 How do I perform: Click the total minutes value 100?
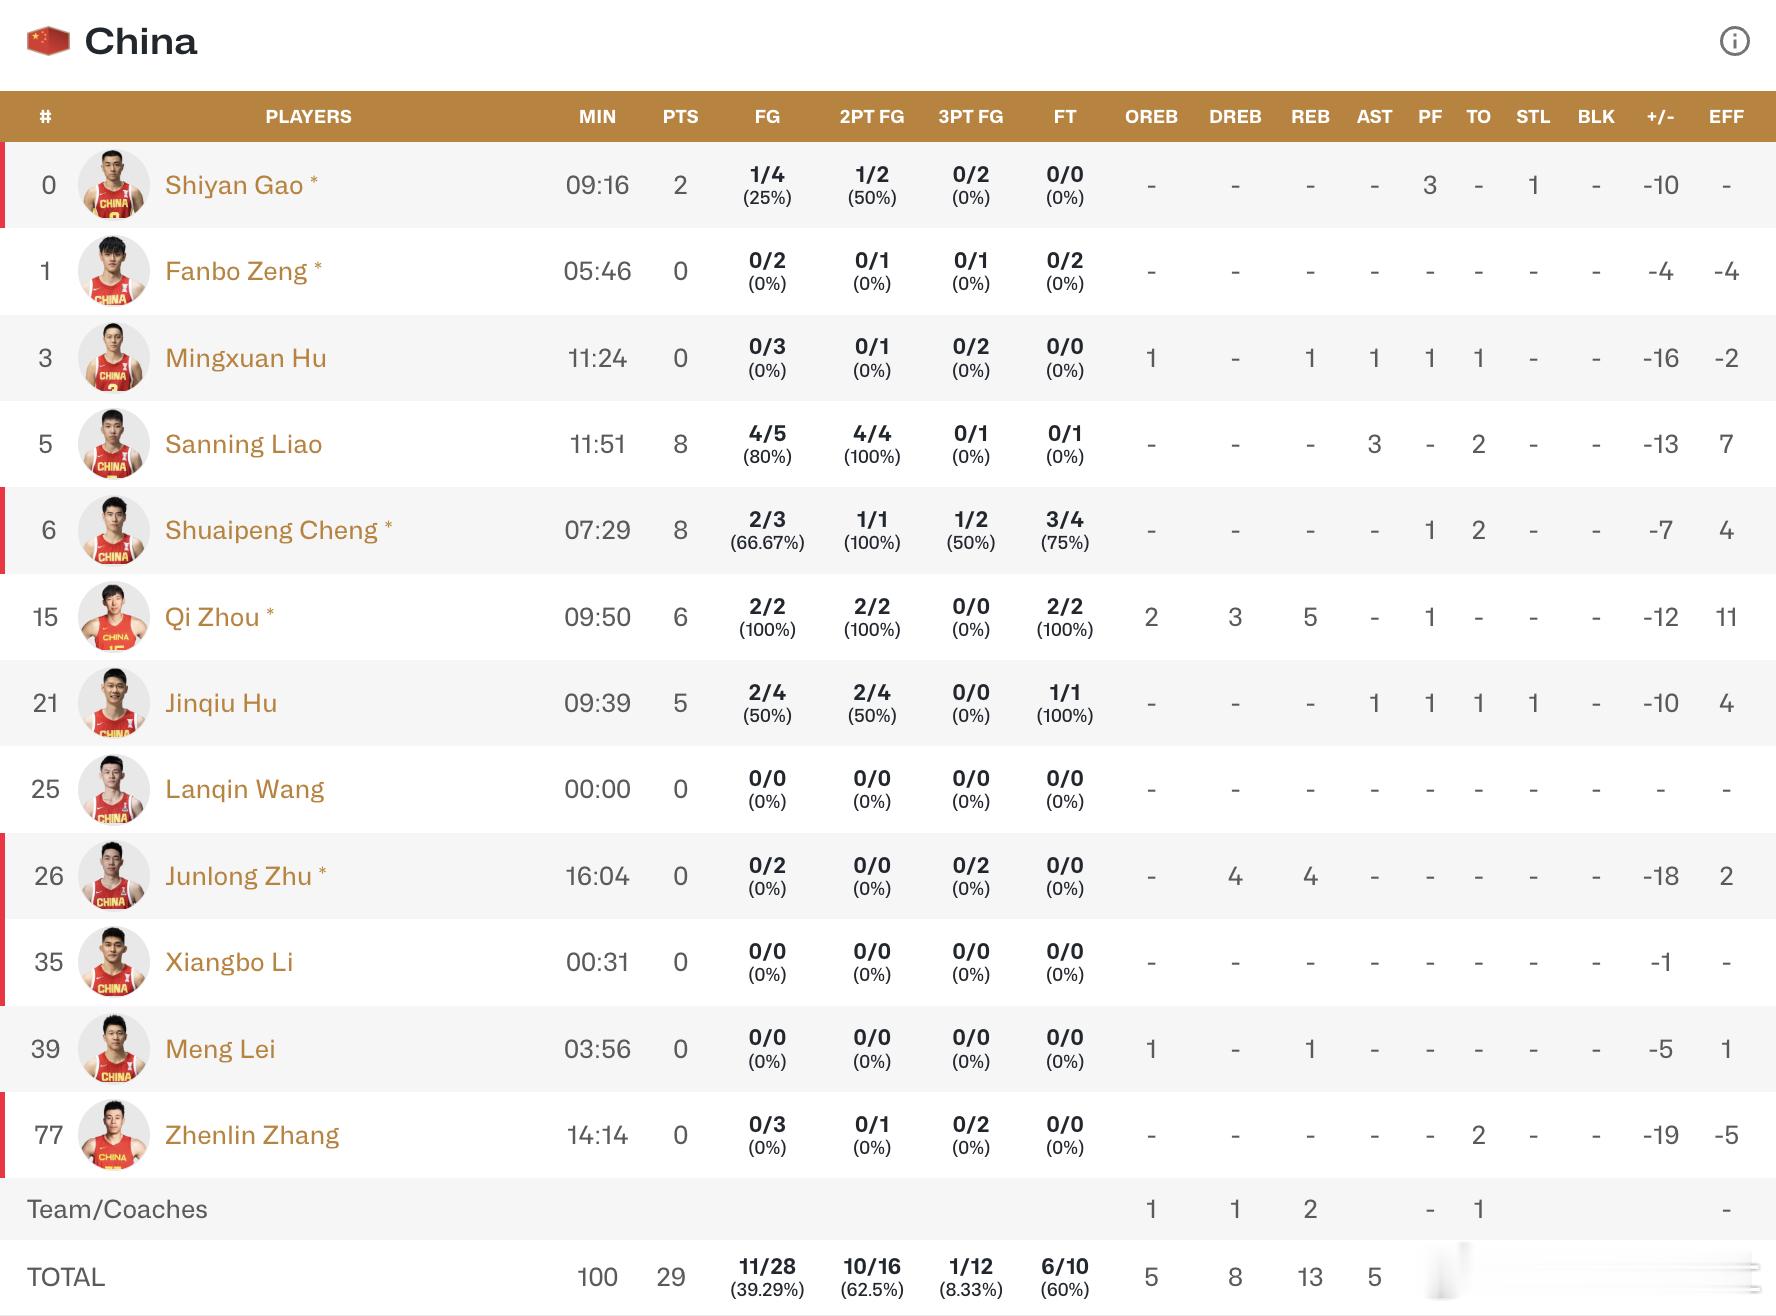click(x=597, y=1277)
